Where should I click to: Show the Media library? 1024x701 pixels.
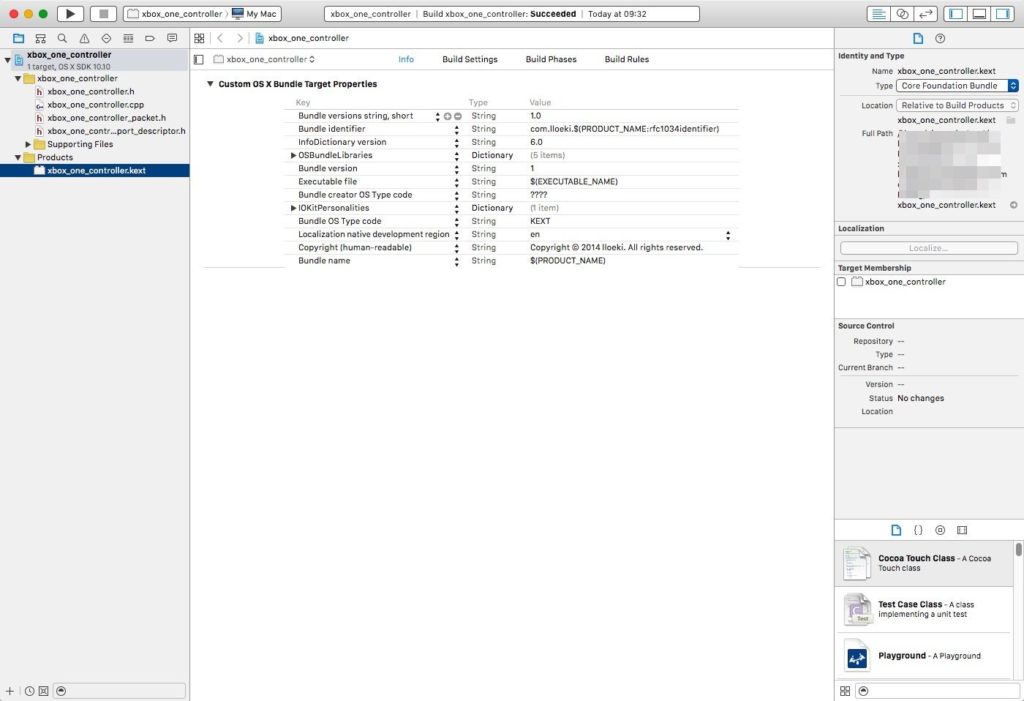tap(962, 530)
